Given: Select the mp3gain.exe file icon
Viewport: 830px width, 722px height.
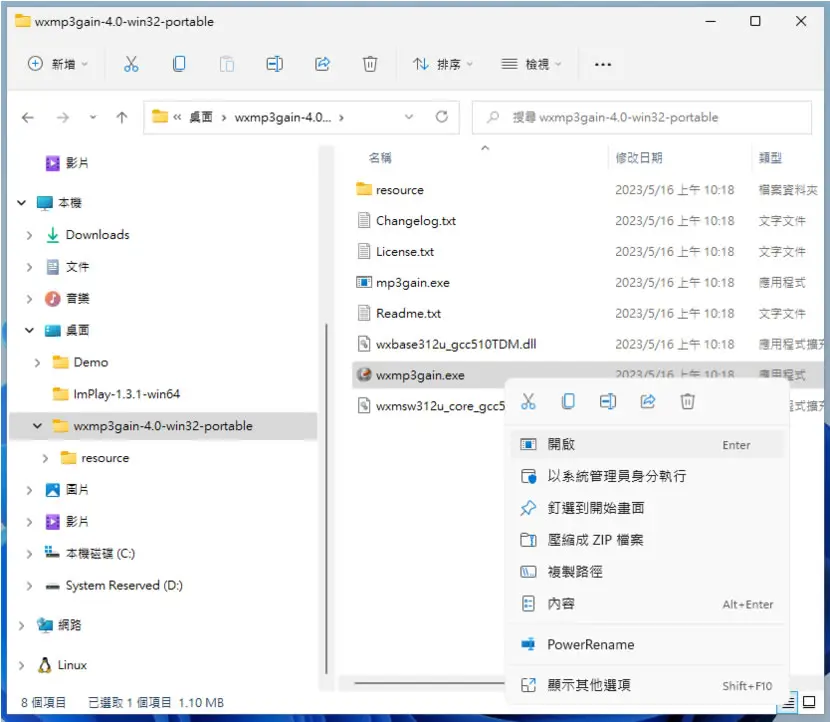Looking at the screenshot, I should tap(364, 282).
